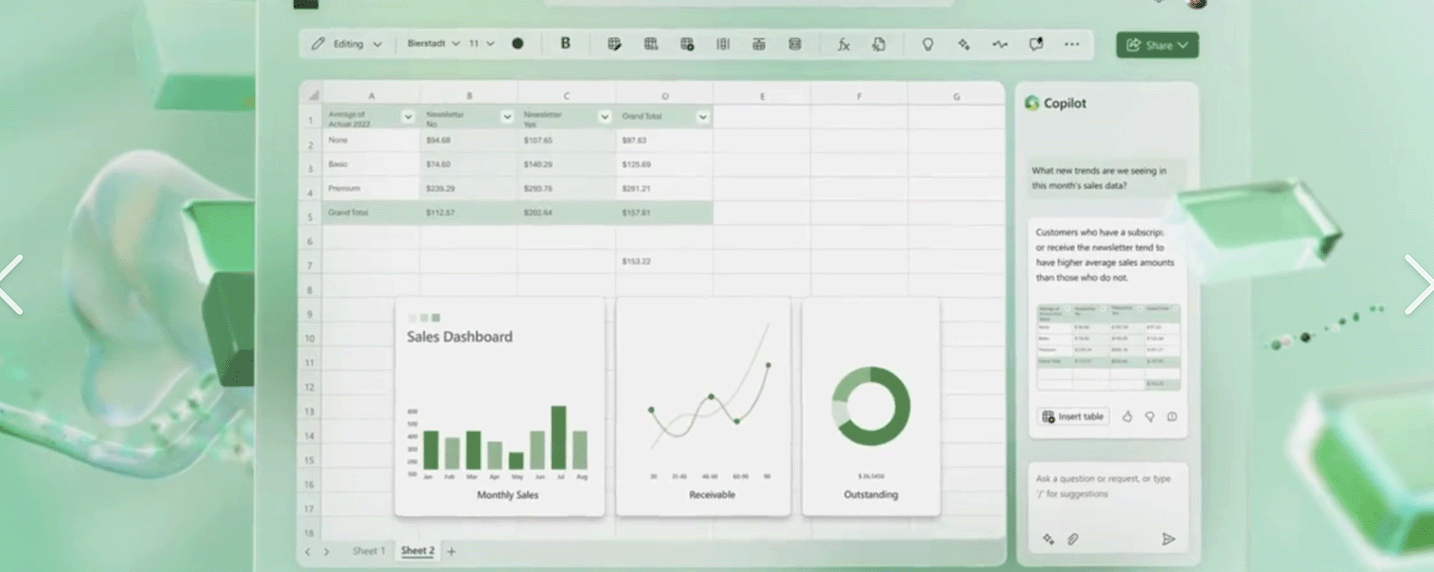Open the comments icon in toolbar

1036,44
